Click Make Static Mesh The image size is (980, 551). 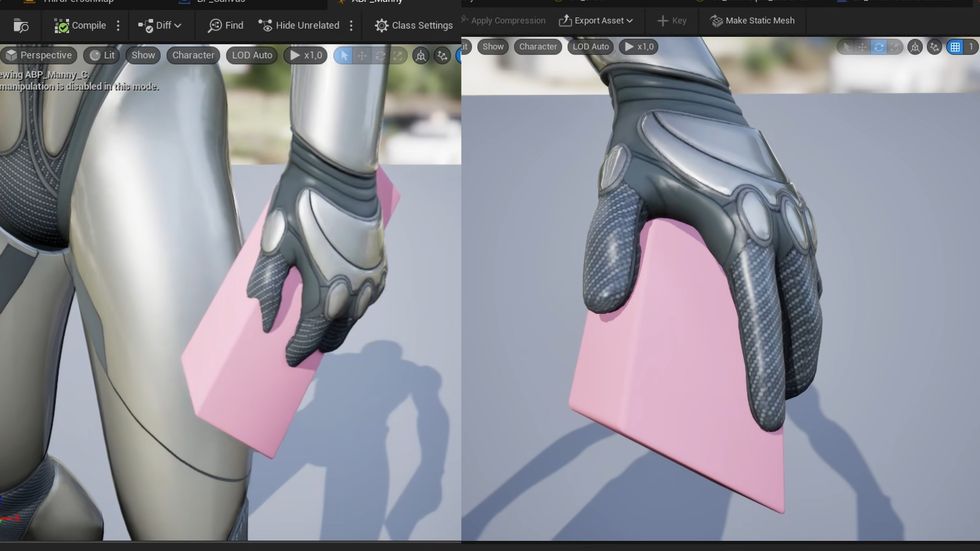[x=752, y=21]
